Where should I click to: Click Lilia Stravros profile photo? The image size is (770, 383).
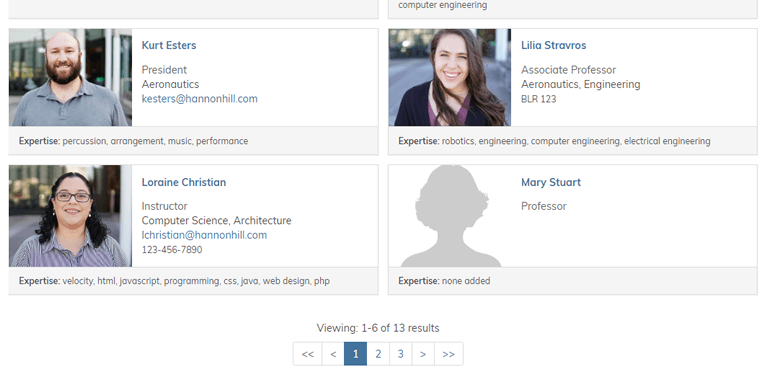click(450, 77)
